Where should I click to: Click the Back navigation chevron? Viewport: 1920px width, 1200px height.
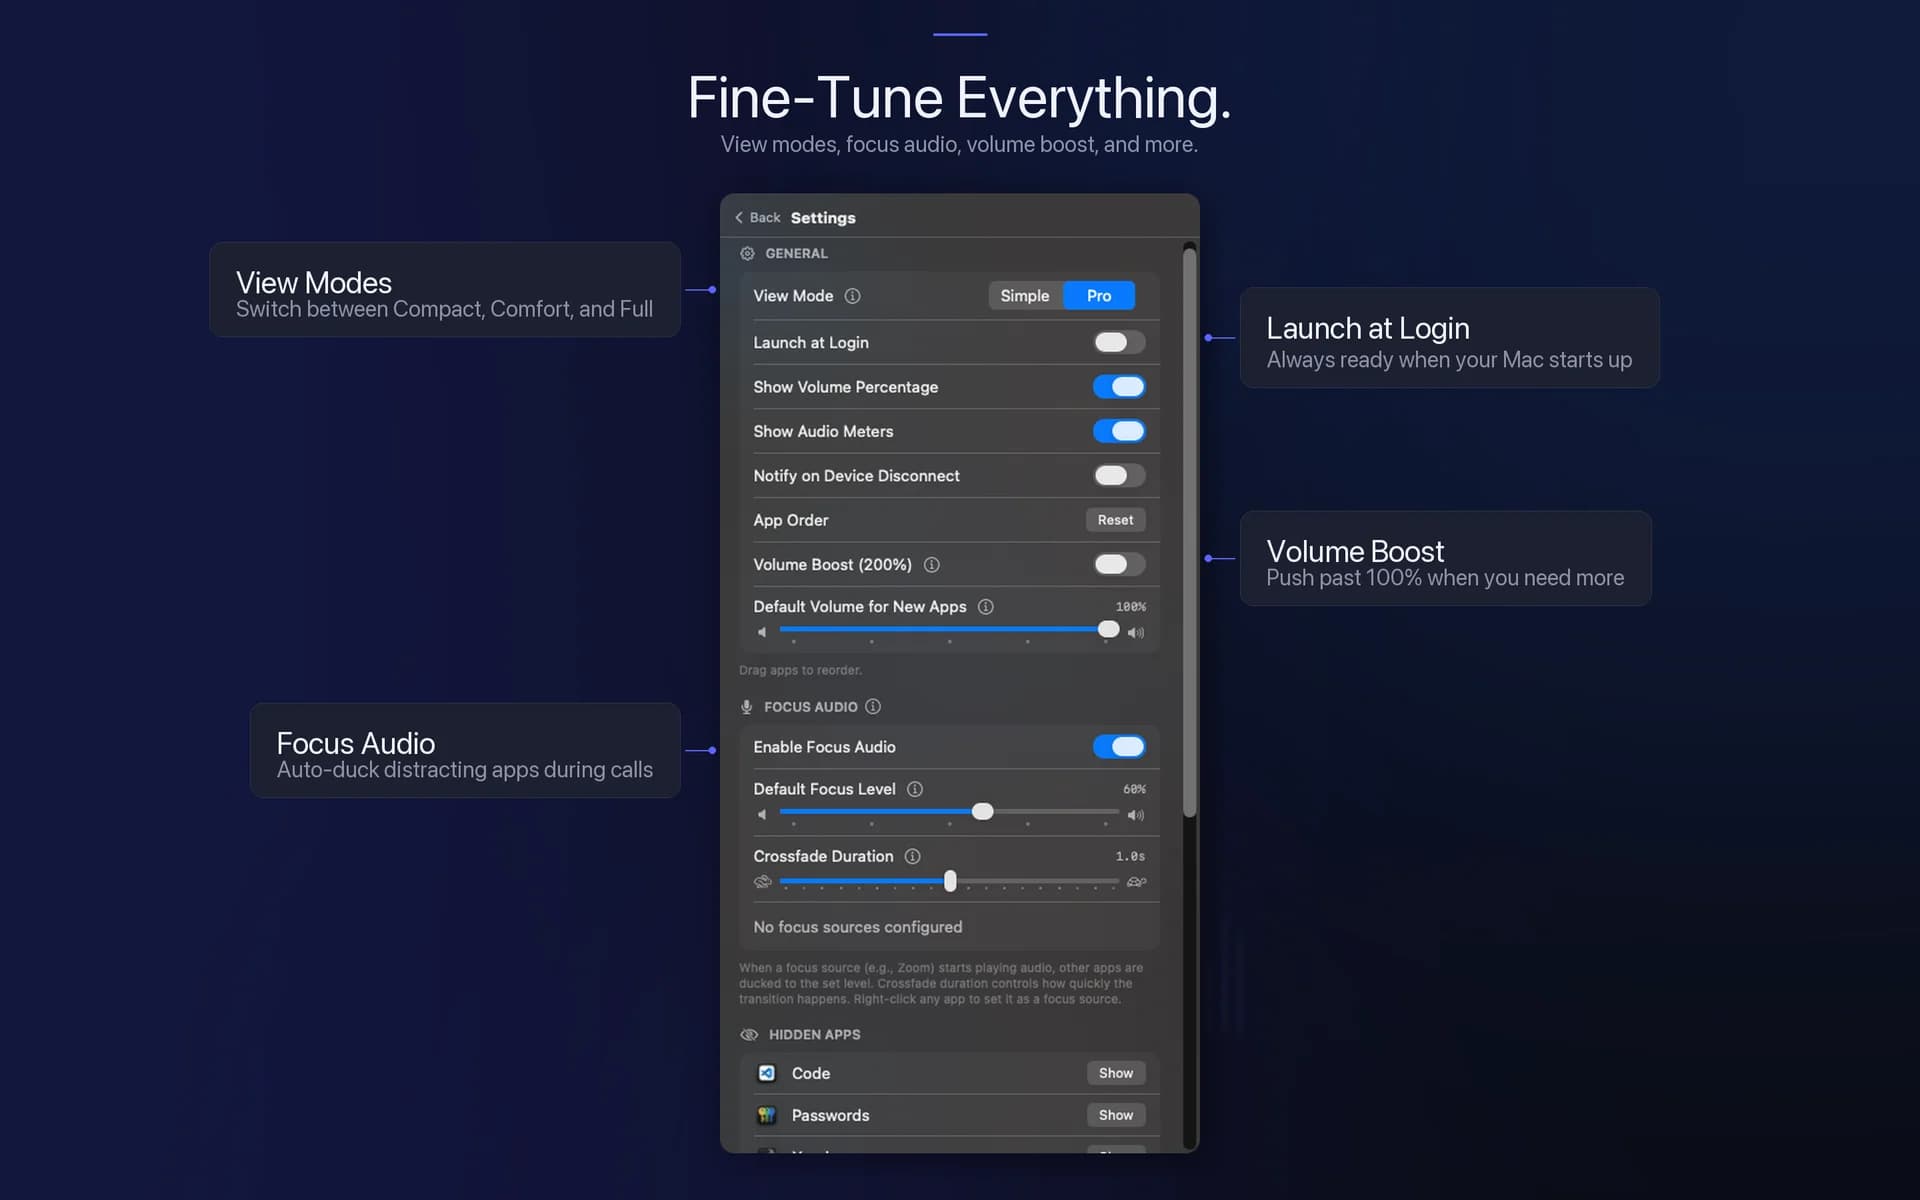[x=740, y=217]
